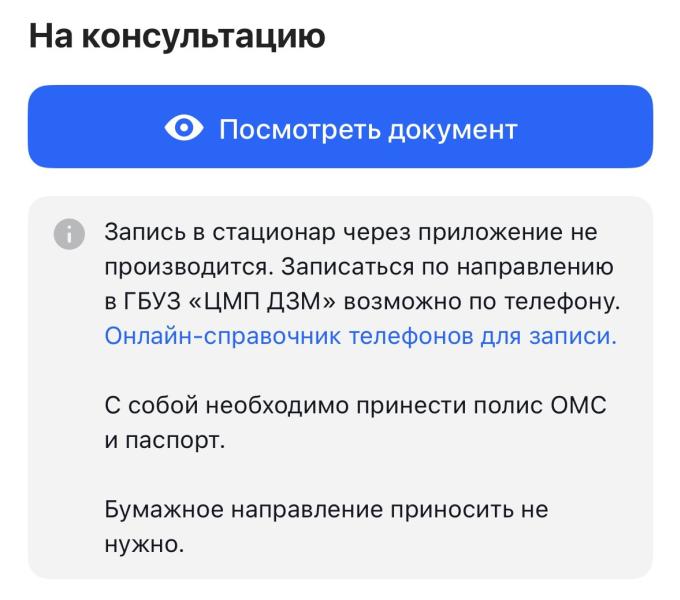
Task: Click the eye icon on the blue button
Action: [x=183, y=128]
